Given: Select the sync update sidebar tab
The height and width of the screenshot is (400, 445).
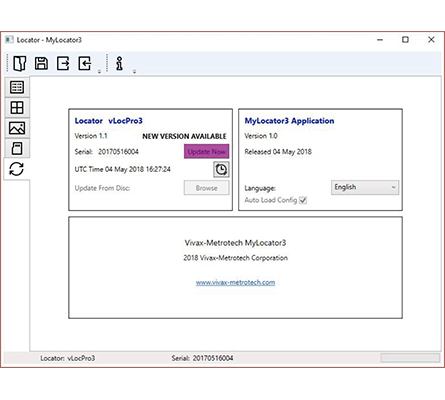Looking at the screenshot, I should [17, 169].
